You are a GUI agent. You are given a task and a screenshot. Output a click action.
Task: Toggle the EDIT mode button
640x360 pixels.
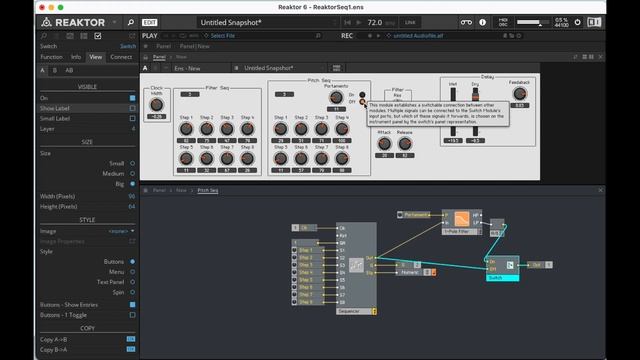(x=149, y=22)
